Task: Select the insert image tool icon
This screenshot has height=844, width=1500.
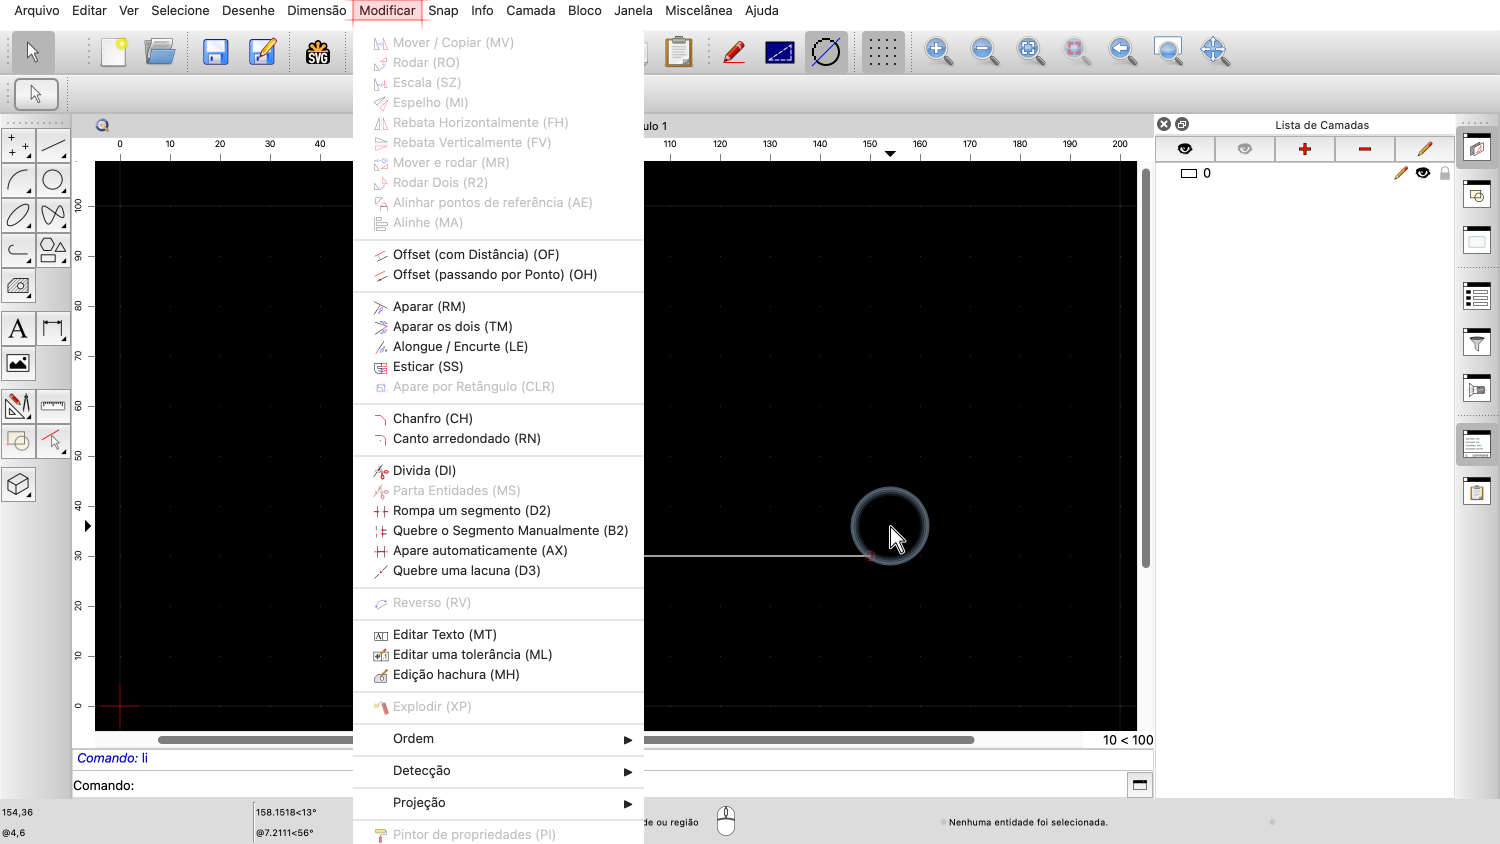Action: (18, 364)
